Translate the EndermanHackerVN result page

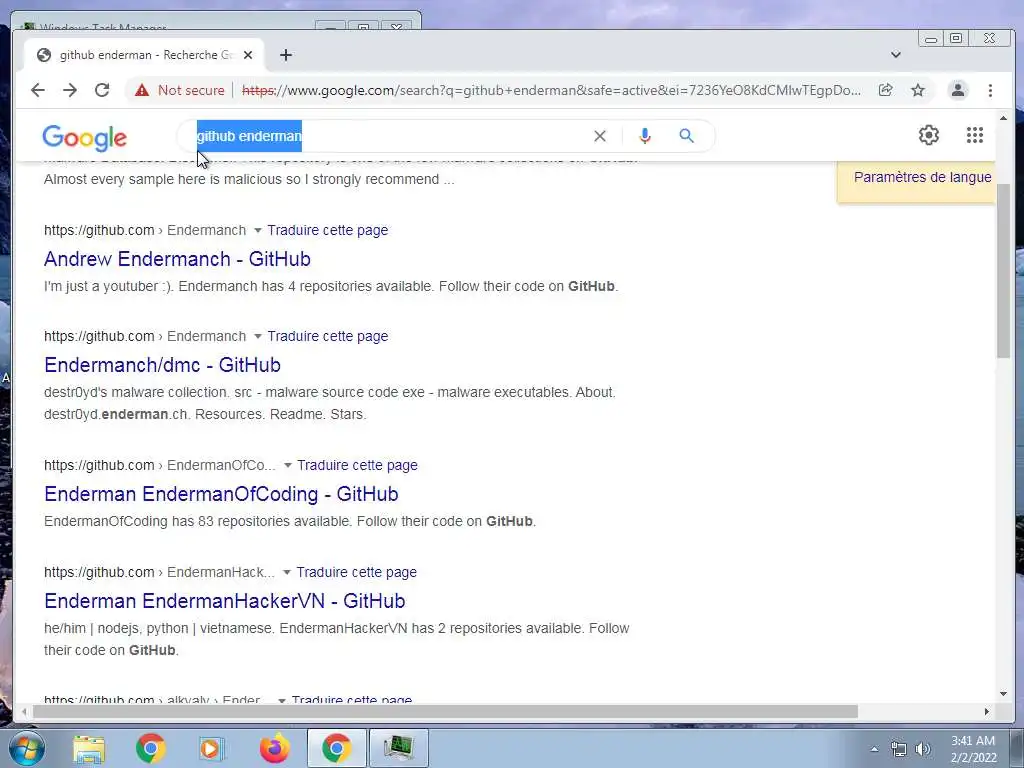point(357,572)
